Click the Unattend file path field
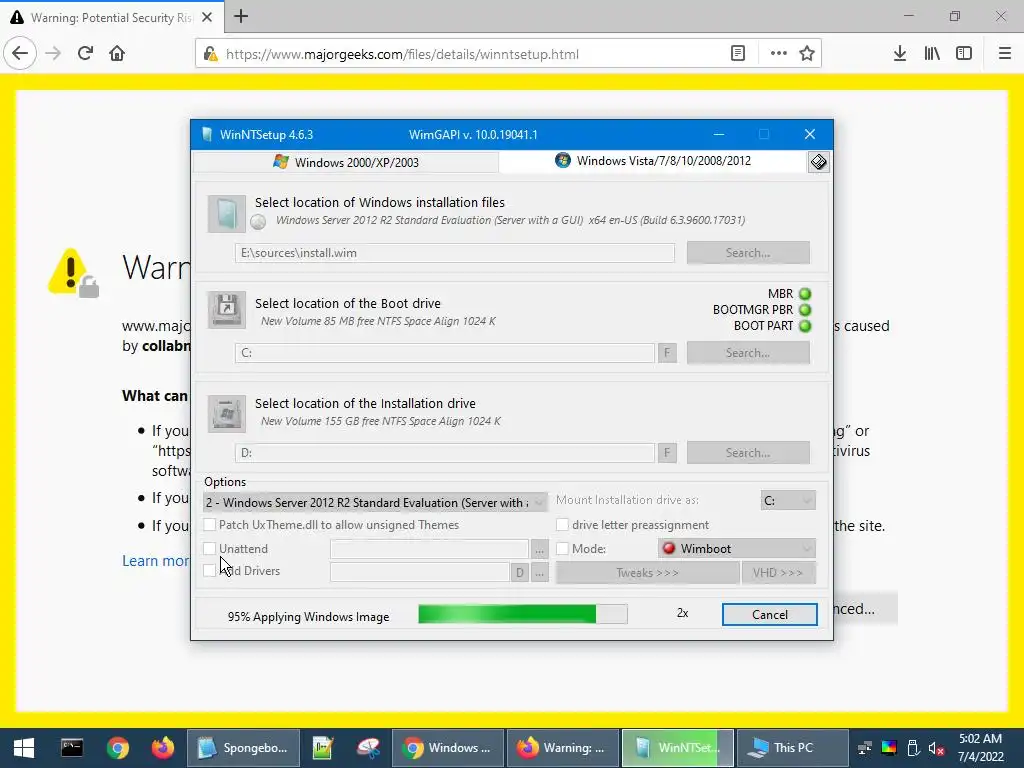 click(x=429, y=549)
